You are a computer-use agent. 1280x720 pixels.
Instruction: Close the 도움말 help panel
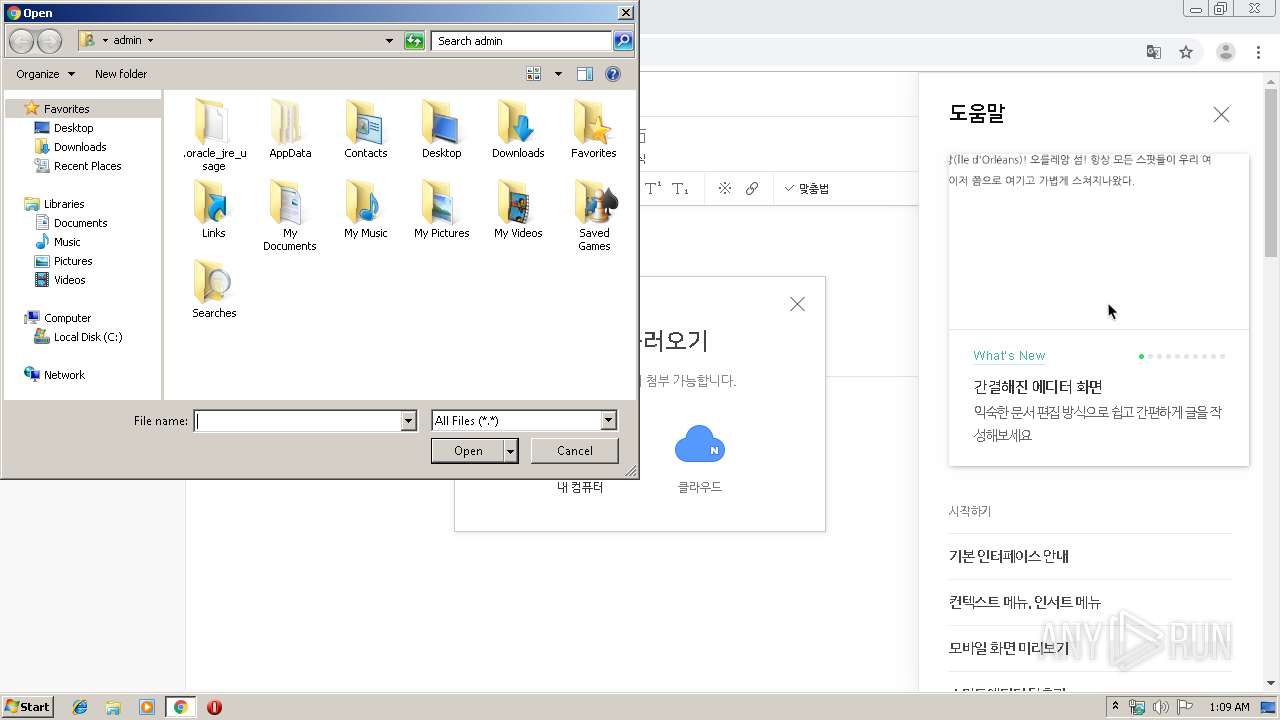tap(1221, 115)
